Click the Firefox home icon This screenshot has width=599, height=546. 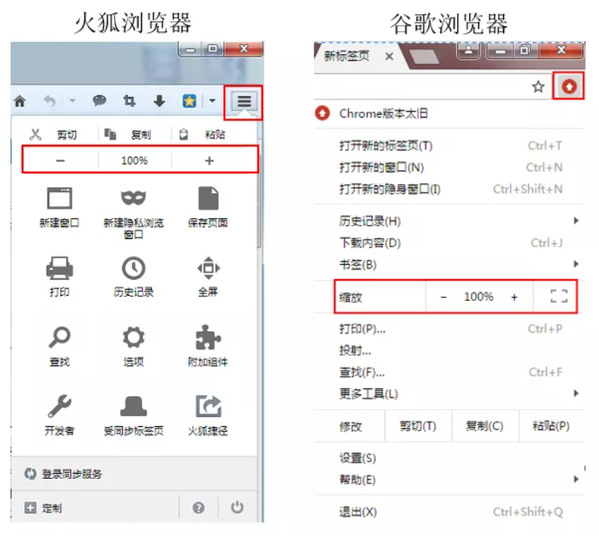pos(20,101)
